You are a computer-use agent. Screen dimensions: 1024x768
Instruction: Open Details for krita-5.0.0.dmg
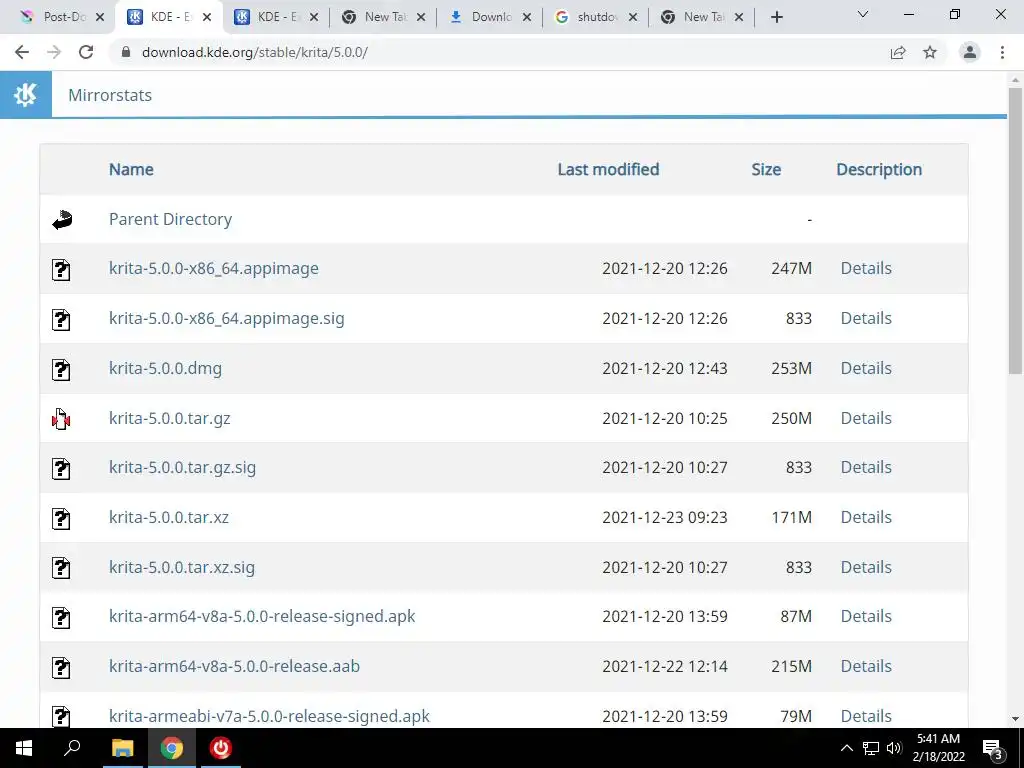(x=866, y=368)
